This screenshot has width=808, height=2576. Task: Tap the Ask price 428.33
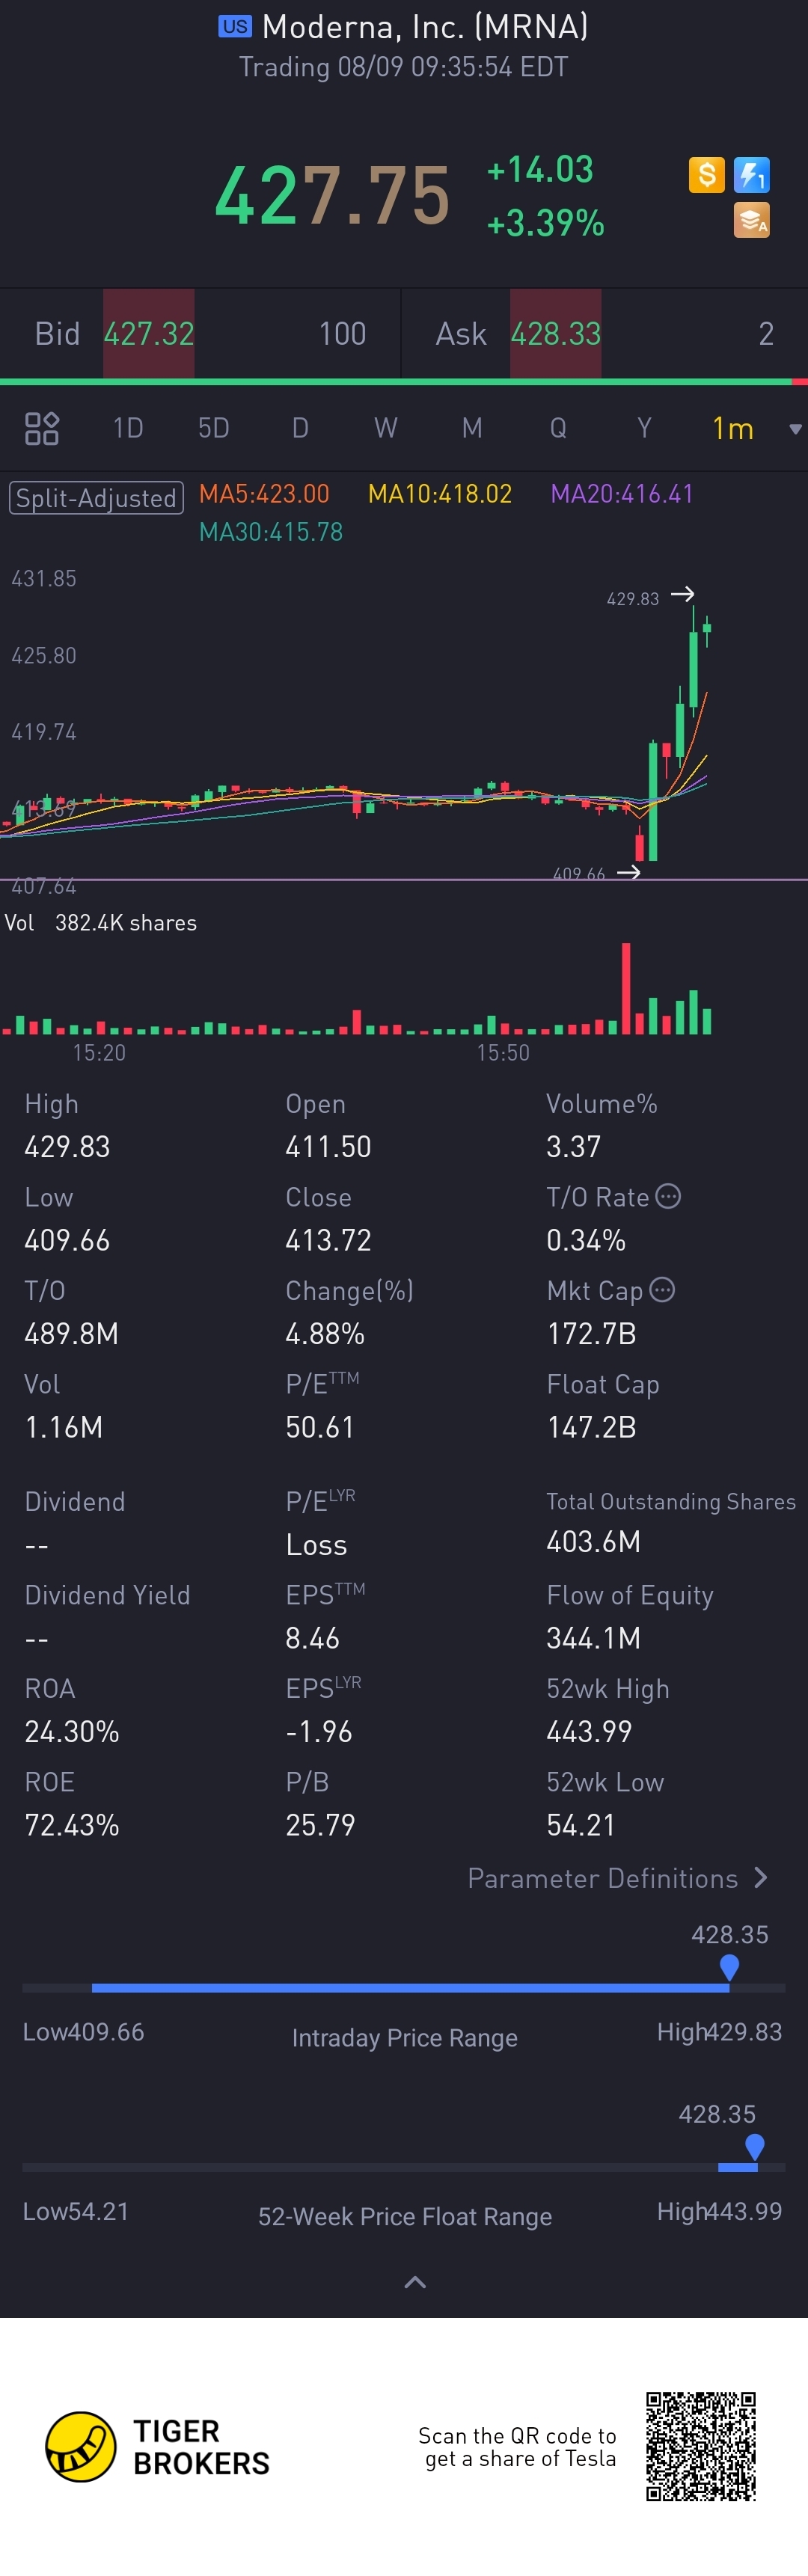[556, 333]
